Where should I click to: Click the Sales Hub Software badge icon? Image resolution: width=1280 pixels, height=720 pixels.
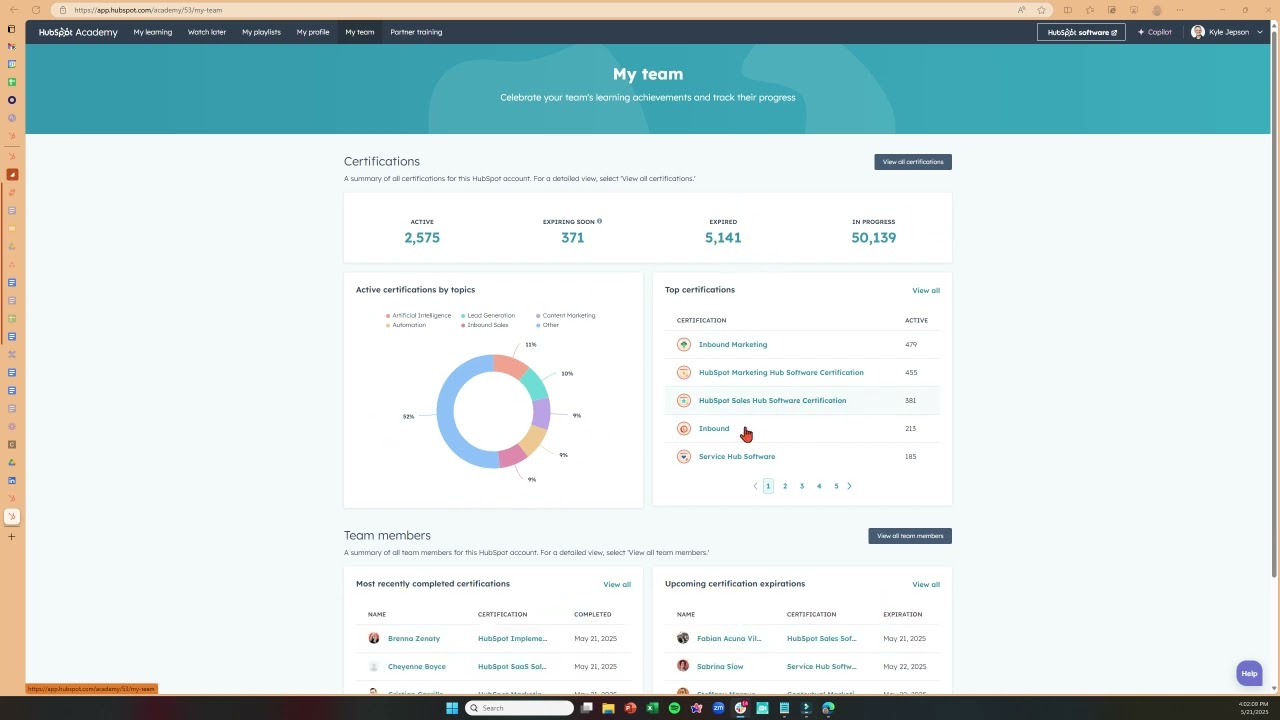pyautogui.click(x=684, y=401)
